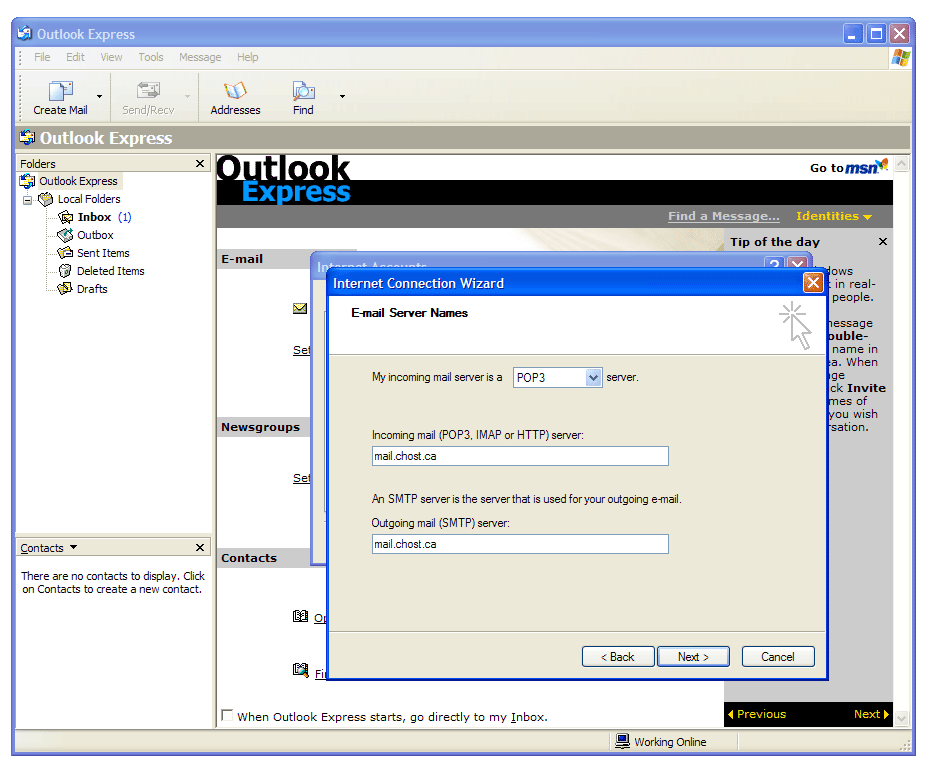Close the Tip of the day panel

(883, 242)
